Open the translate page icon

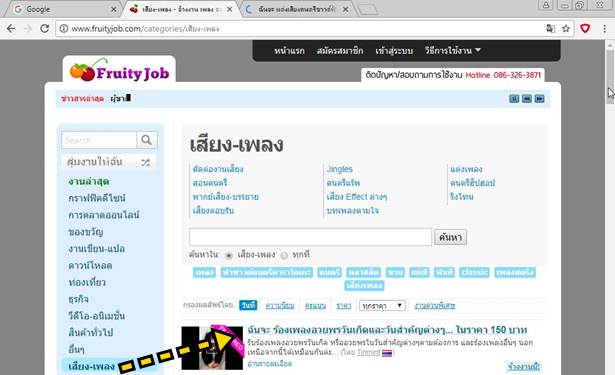pyautogui.click(x=551, y=29)
